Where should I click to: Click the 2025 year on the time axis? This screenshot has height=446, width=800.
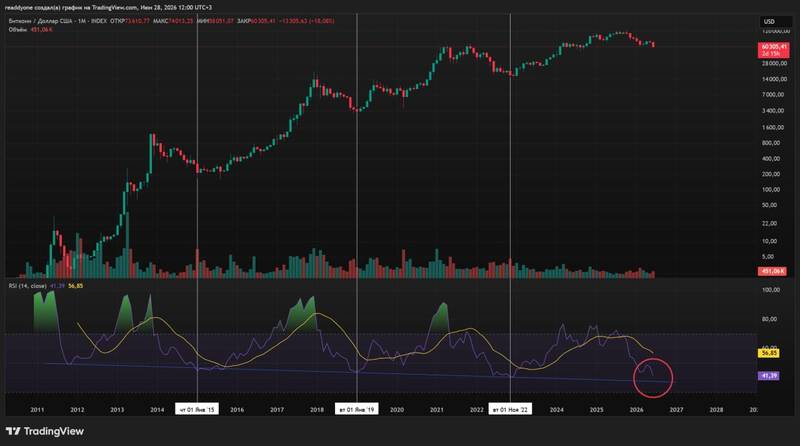[596, 410]
